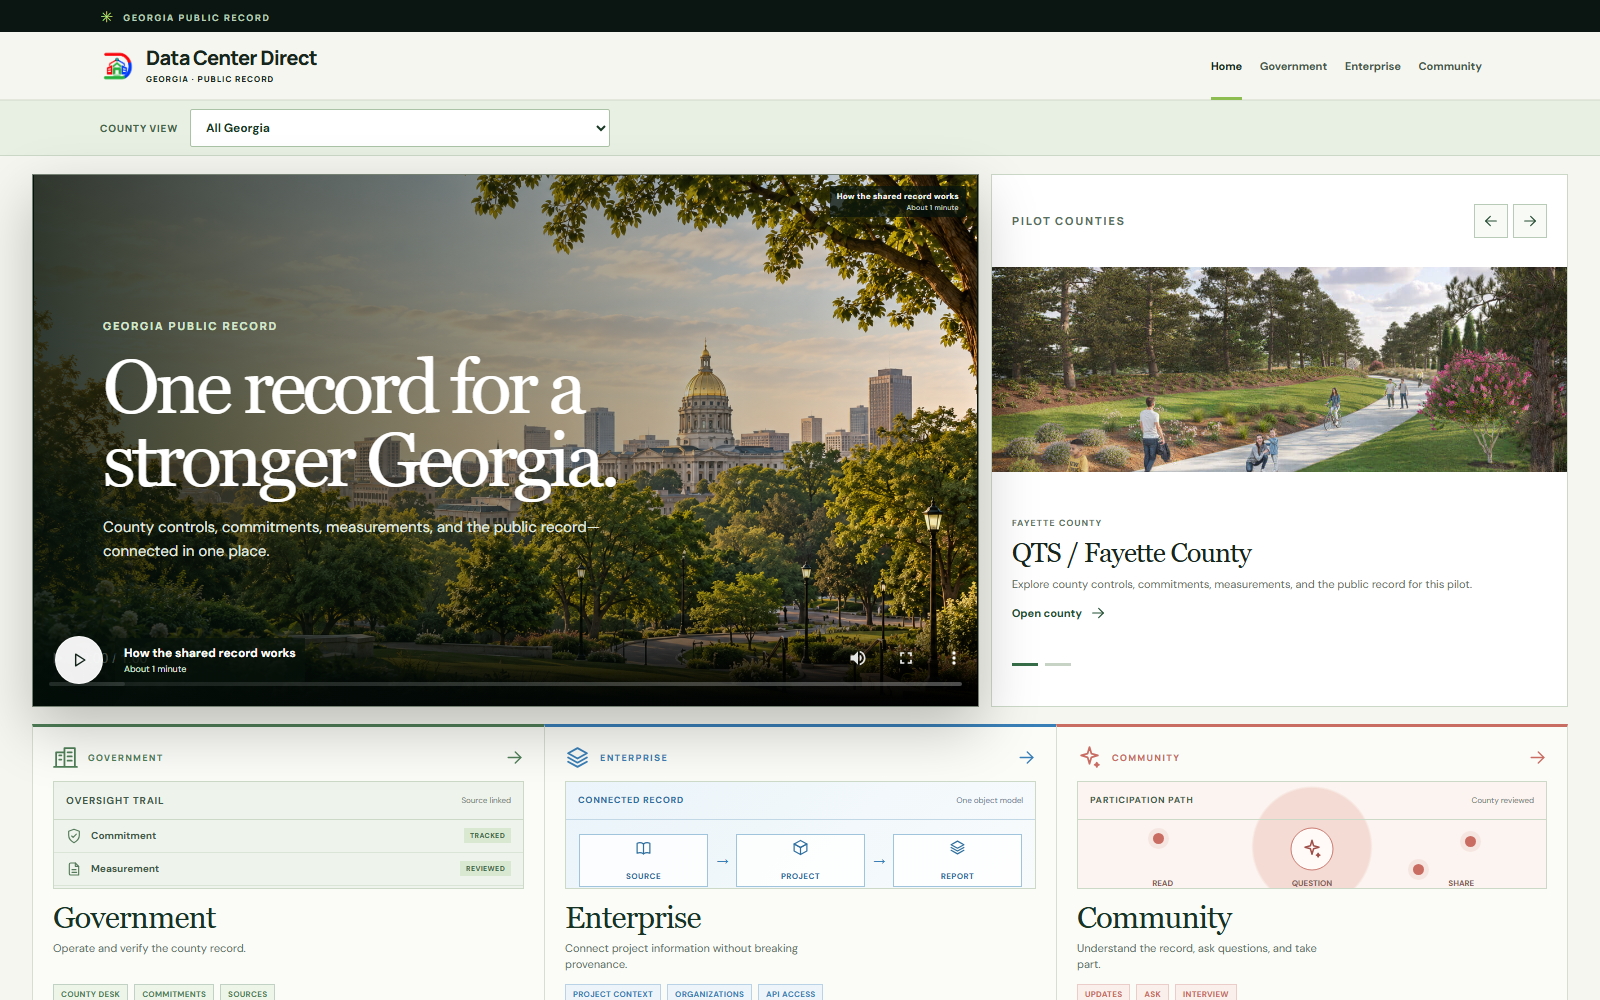1600x1000 pixels.
Task: Play the shared record video
Action: click(x=79, y=660)
